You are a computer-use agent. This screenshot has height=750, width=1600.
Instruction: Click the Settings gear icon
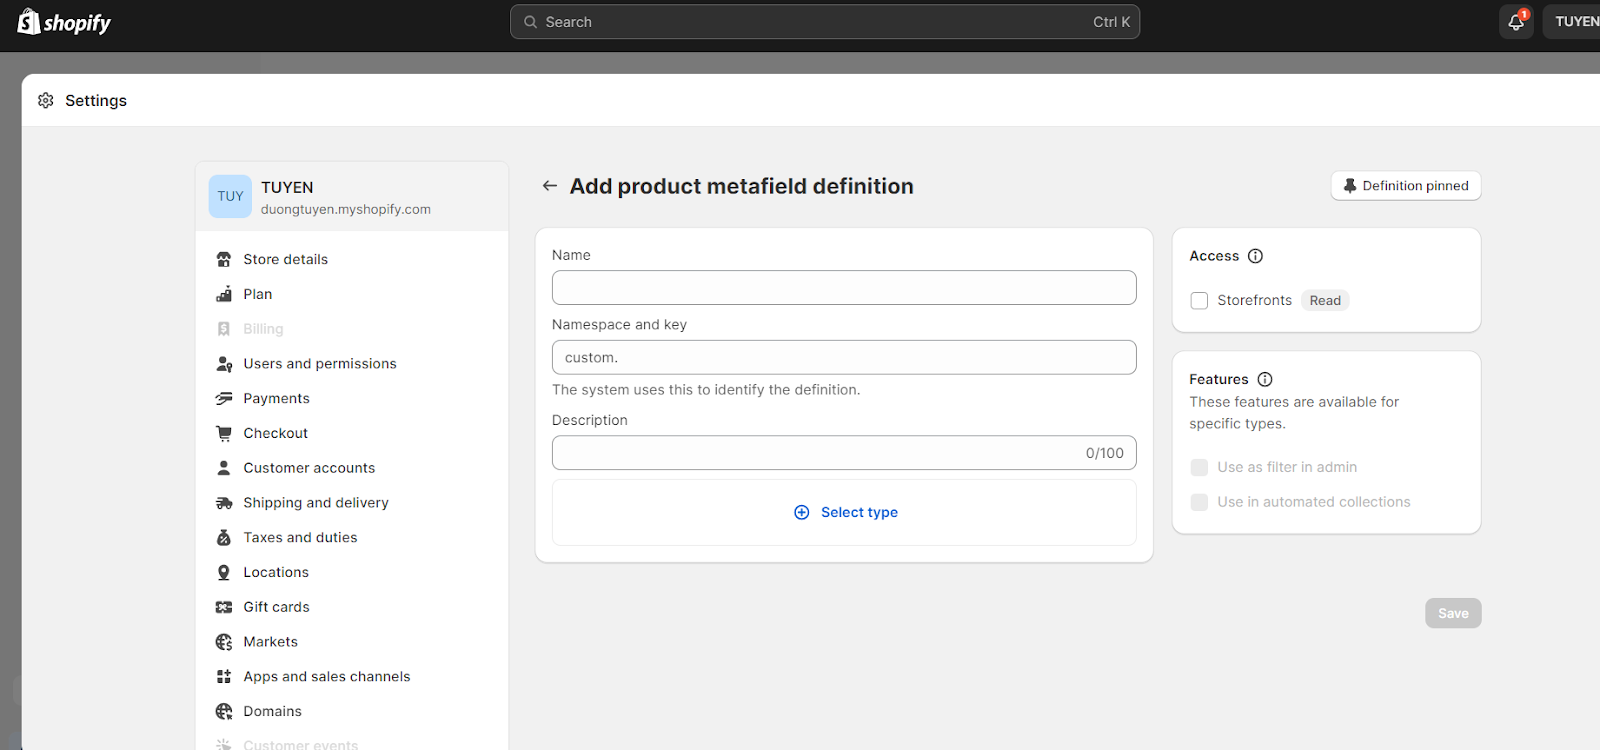[x=46, y=101]
